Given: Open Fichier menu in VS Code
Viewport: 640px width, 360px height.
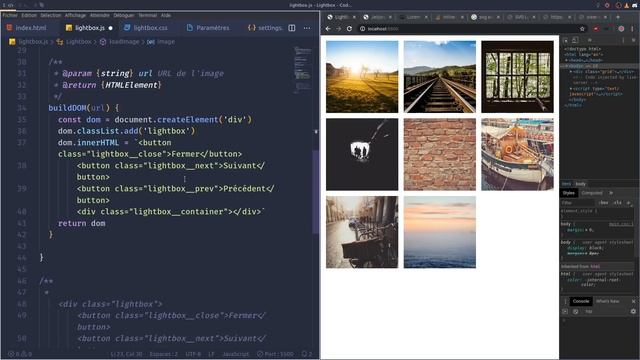Looking at the screenshot, I should [x=10, y=15].
